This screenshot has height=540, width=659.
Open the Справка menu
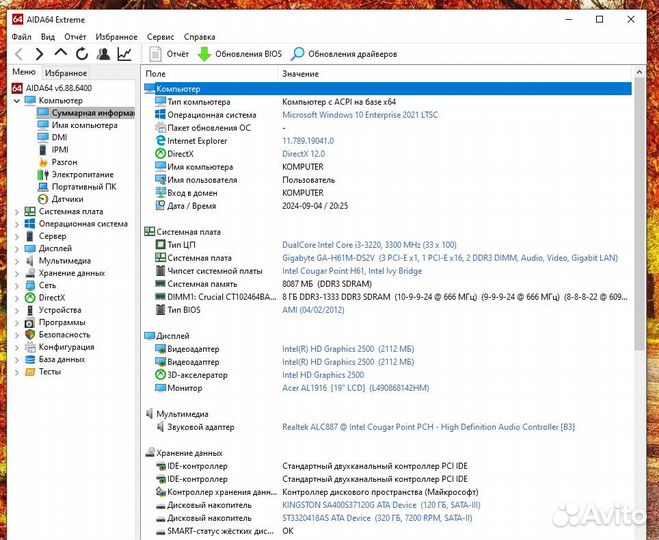(199, 37)
